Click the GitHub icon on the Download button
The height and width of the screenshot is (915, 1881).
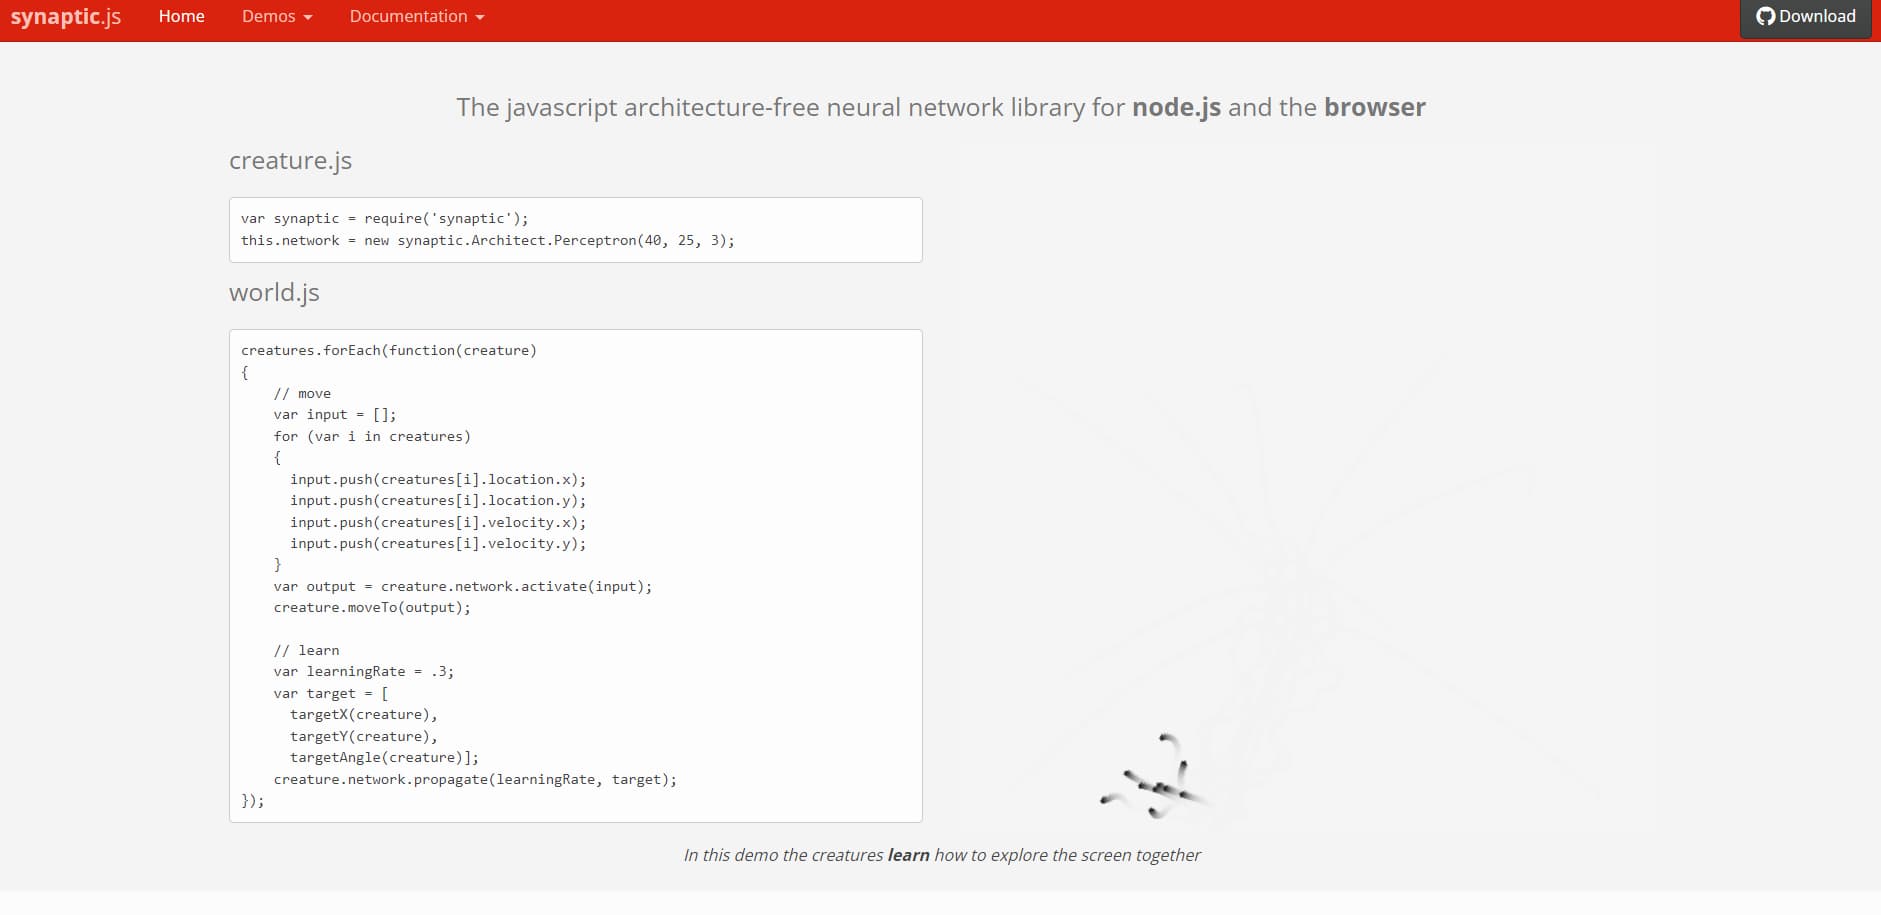pos(1767,16)
